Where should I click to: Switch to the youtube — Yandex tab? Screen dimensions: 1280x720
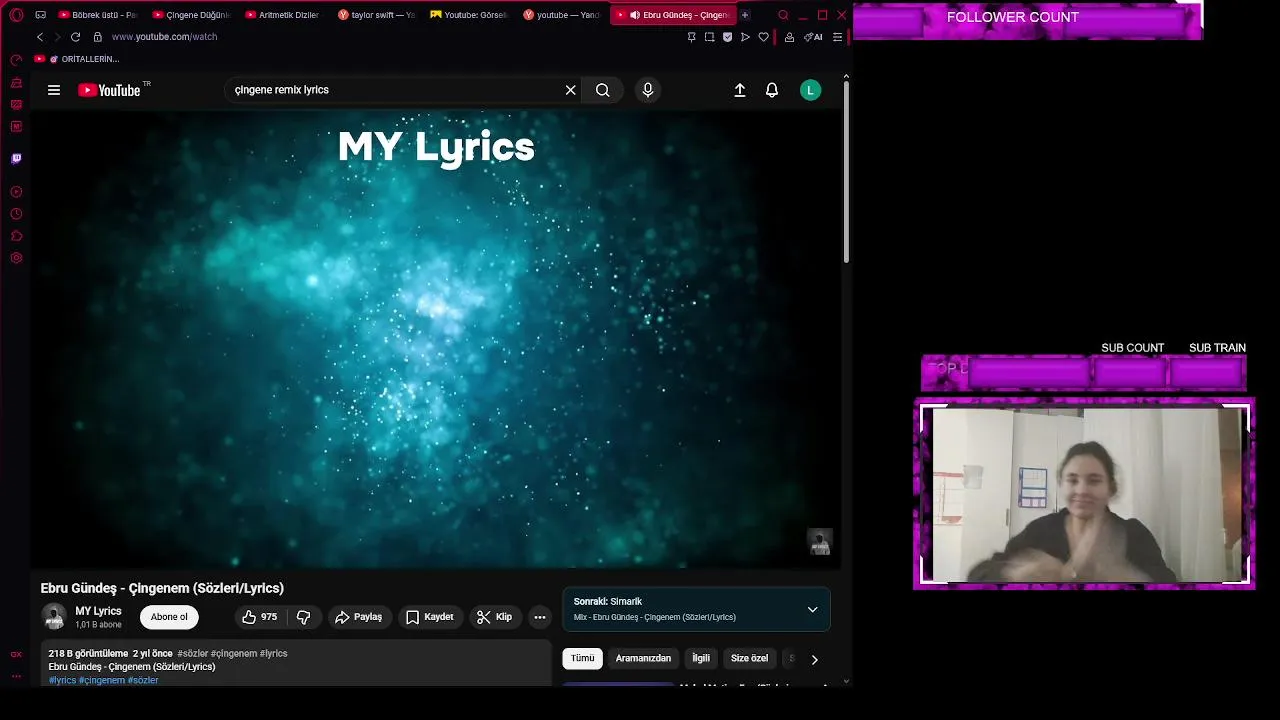(562, 15)
